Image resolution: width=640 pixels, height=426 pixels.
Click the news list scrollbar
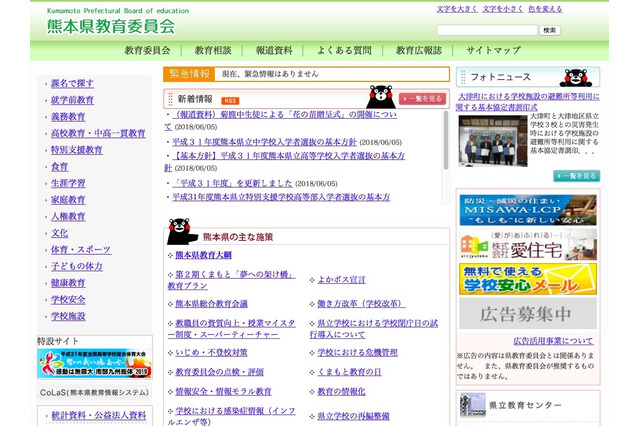click(446, 141)
